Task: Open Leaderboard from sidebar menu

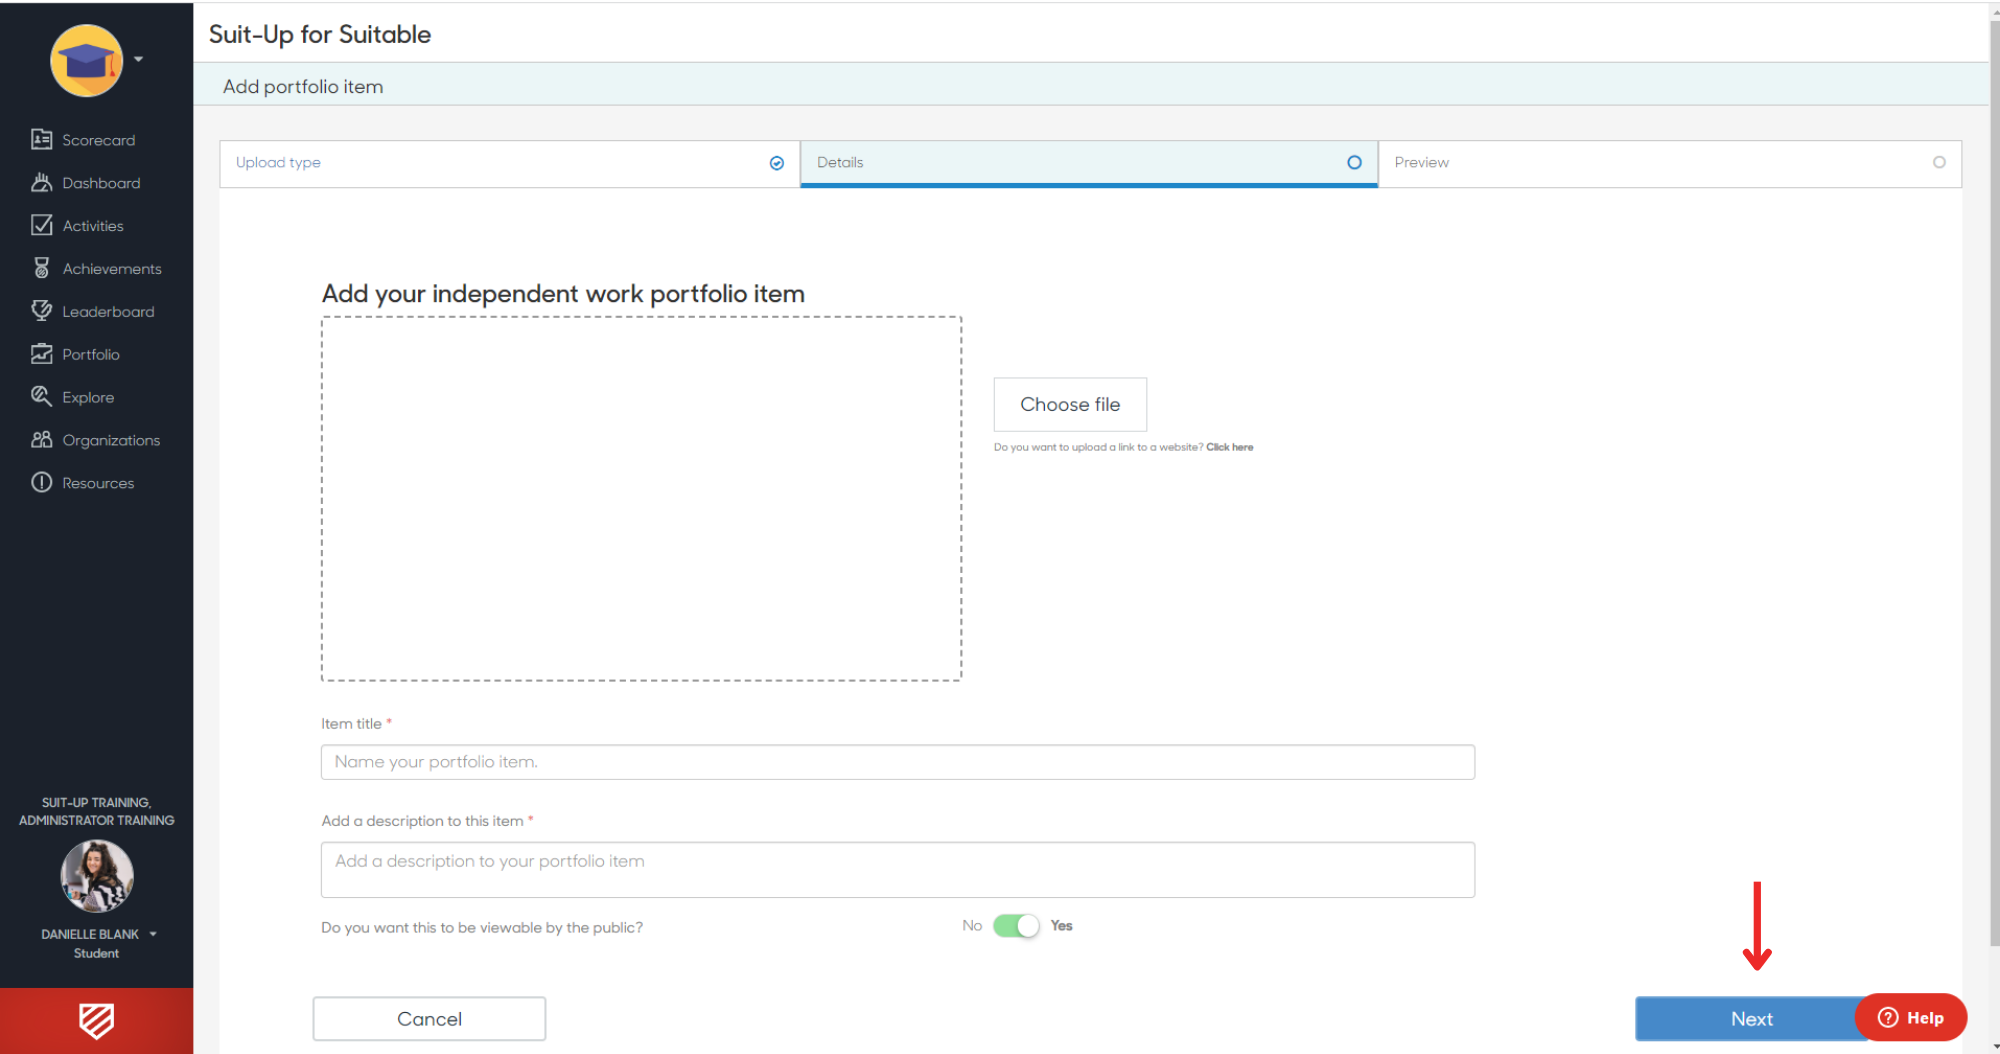Action: tap(96, 312)
